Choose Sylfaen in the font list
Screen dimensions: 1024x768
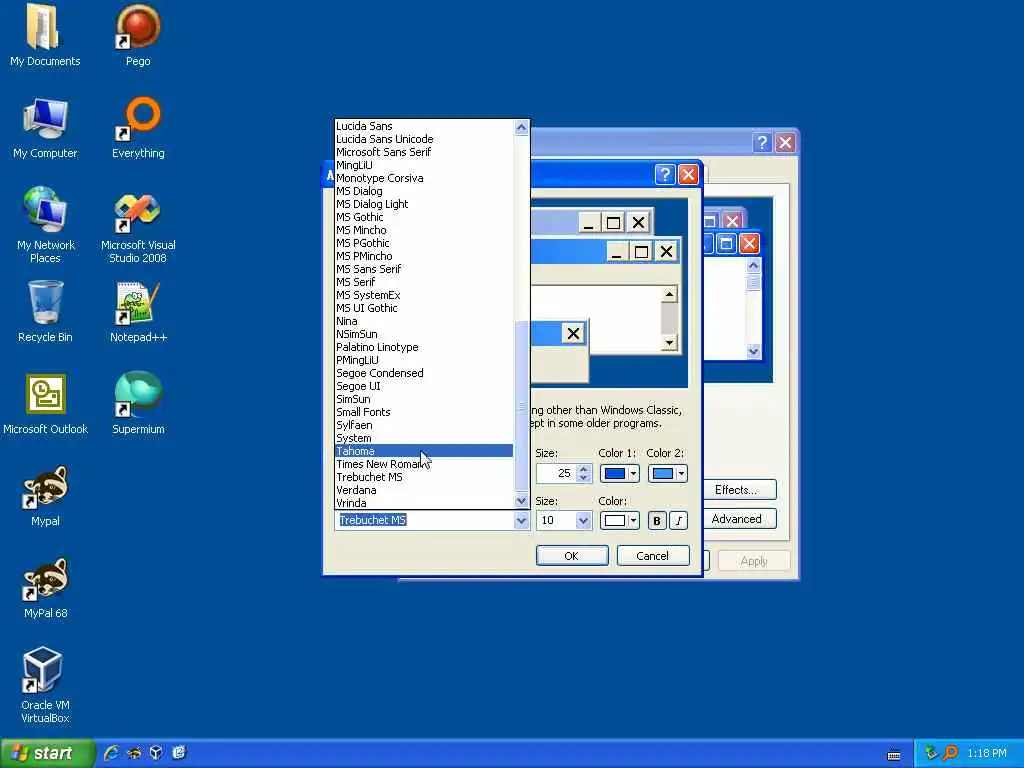(x=424, y=425)
